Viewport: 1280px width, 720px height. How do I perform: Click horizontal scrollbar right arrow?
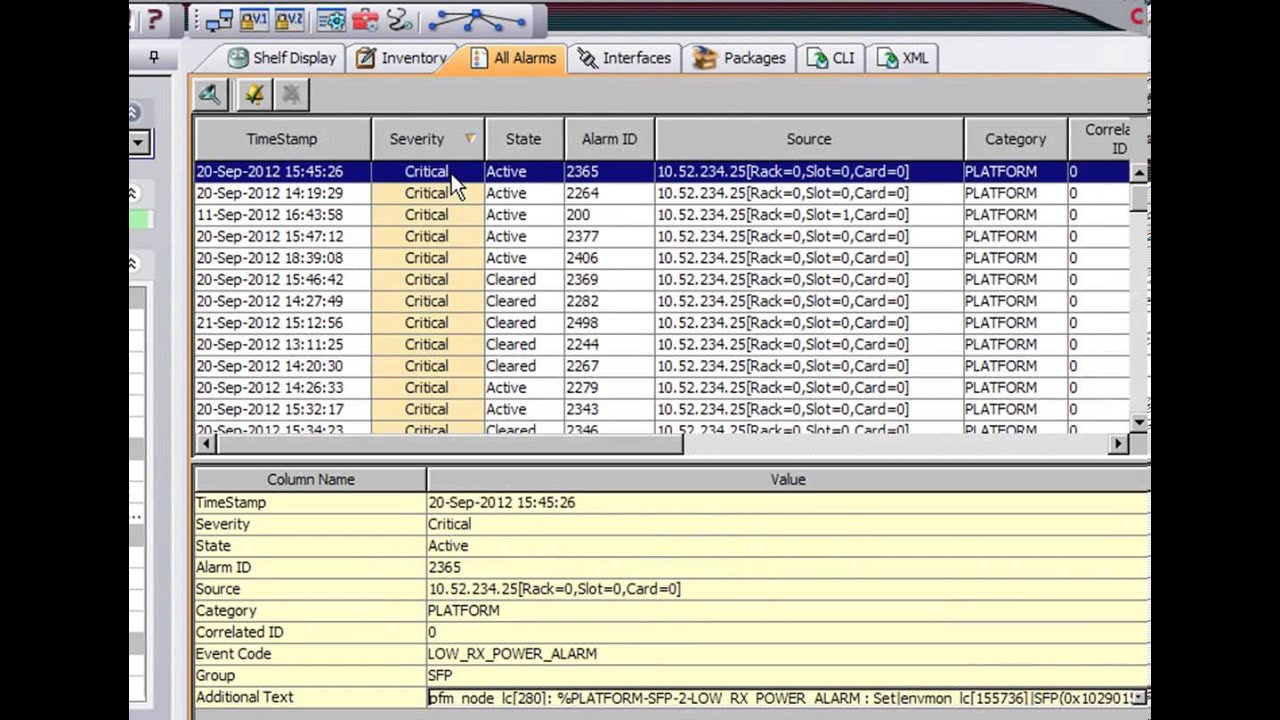coord(1119,444)
